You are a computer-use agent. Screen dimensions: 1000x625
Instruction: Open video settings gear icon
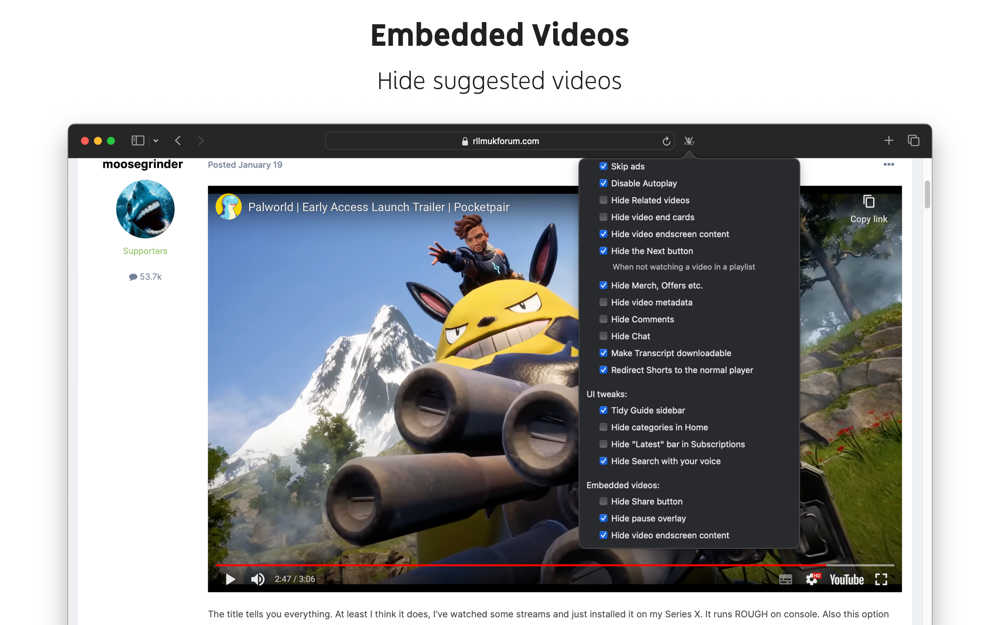point(812,579)
